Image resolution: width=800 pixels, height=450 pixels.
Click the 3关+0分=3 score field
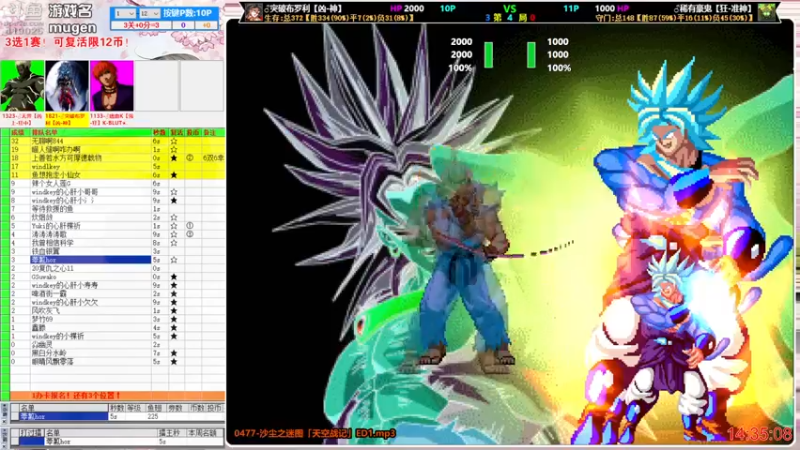pos(141,25)
